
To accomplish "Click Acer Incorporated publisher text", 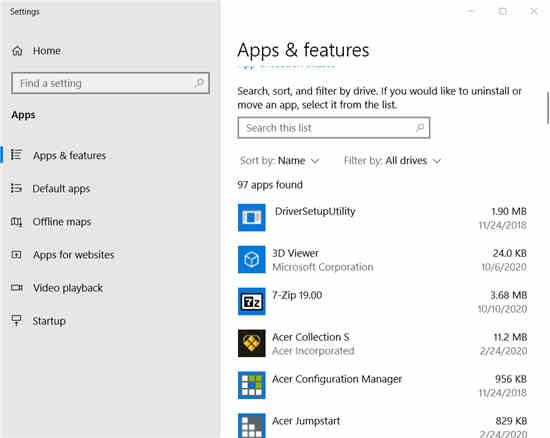I will [x=313, y=351].
